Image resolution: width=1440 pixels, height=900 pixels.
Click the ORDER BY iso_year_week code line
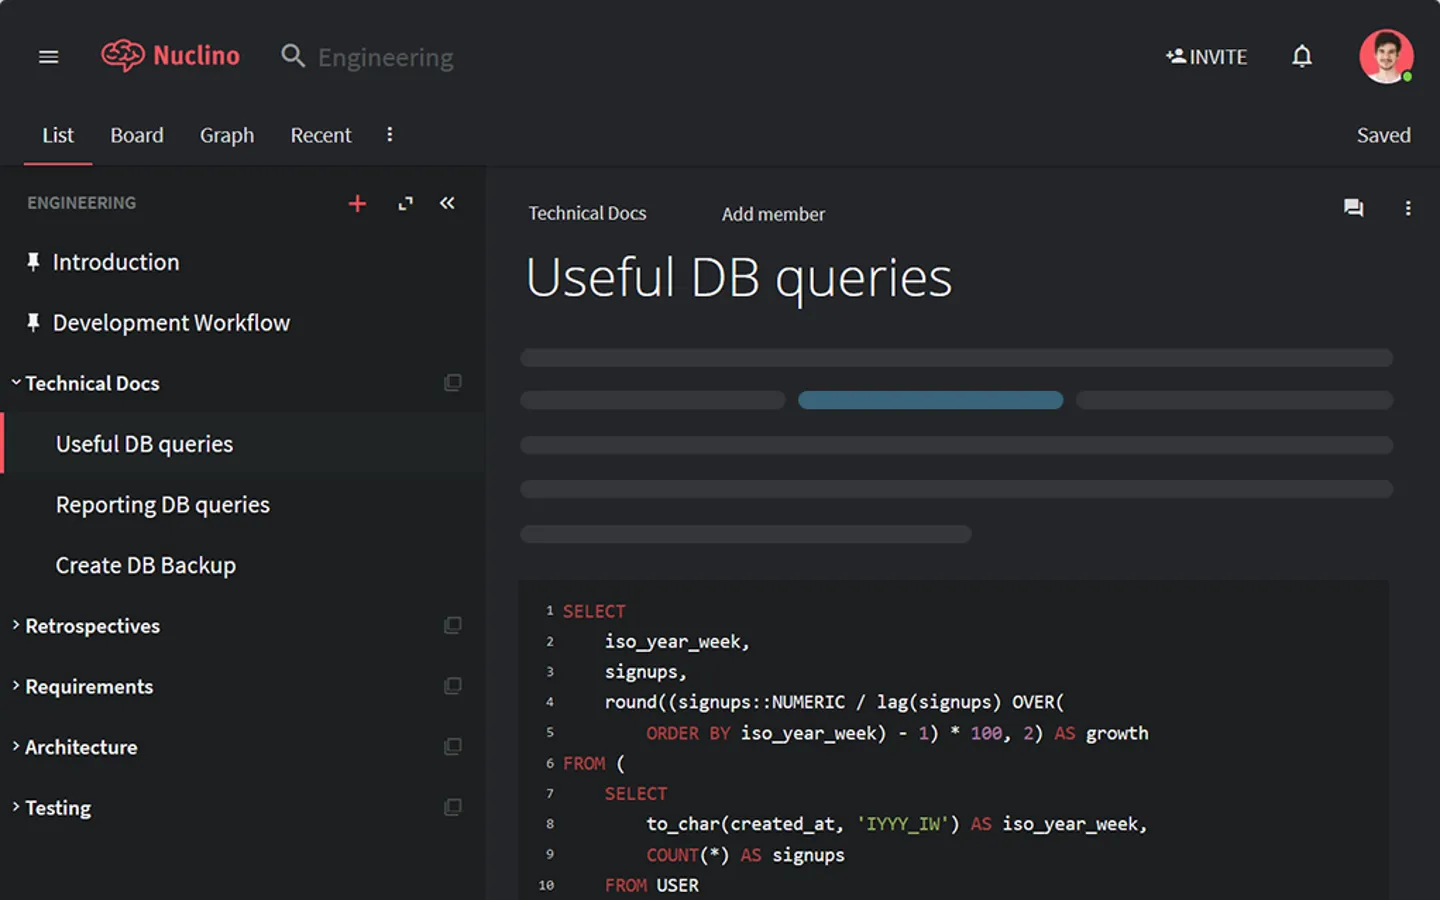coord(897,733)
